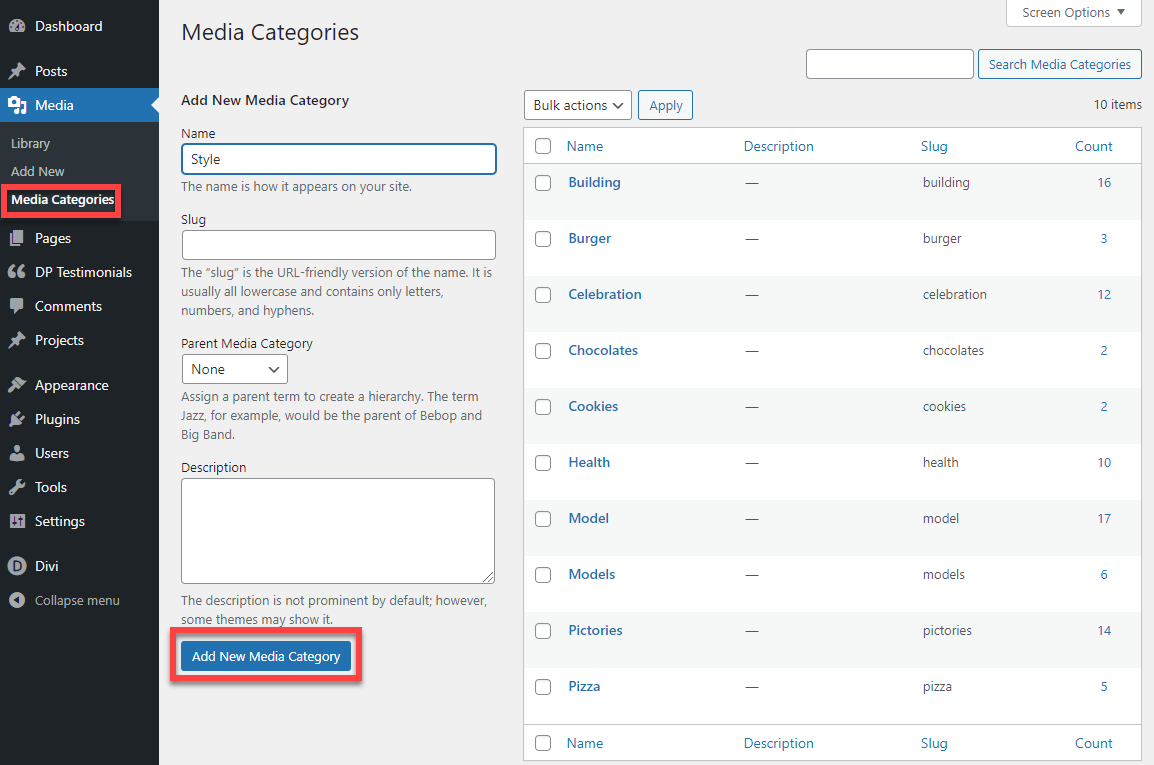Open the Parent Media Category dropdown
Viewport: 1154px width, 765px height.
[x=234, y=369]
